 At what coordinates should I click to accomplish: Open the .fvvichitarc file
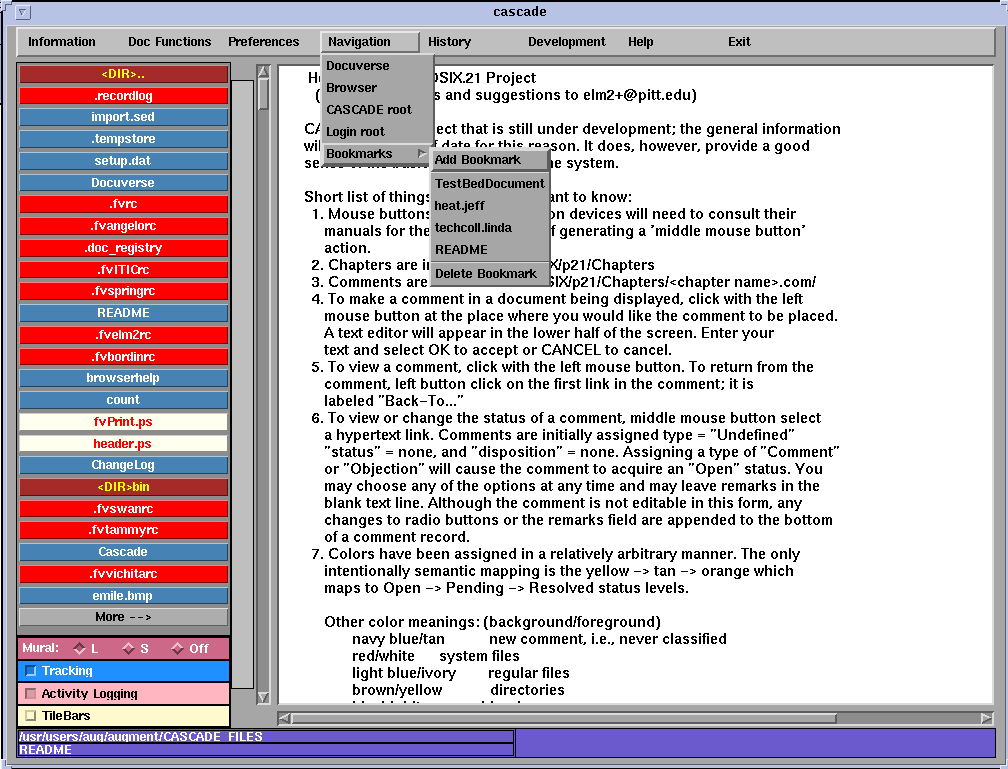(x=123, y=574)
